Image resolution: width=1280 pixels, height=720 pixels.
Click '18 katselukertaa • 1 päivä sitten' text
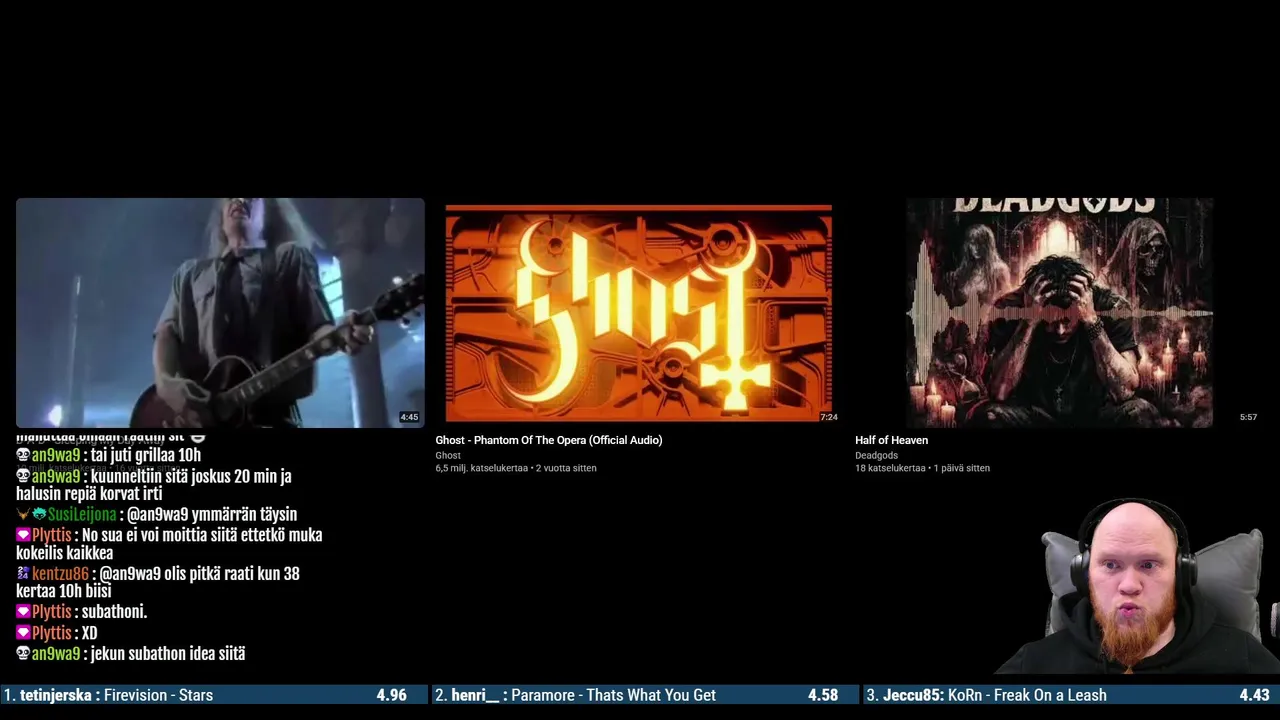coord(922,468)
